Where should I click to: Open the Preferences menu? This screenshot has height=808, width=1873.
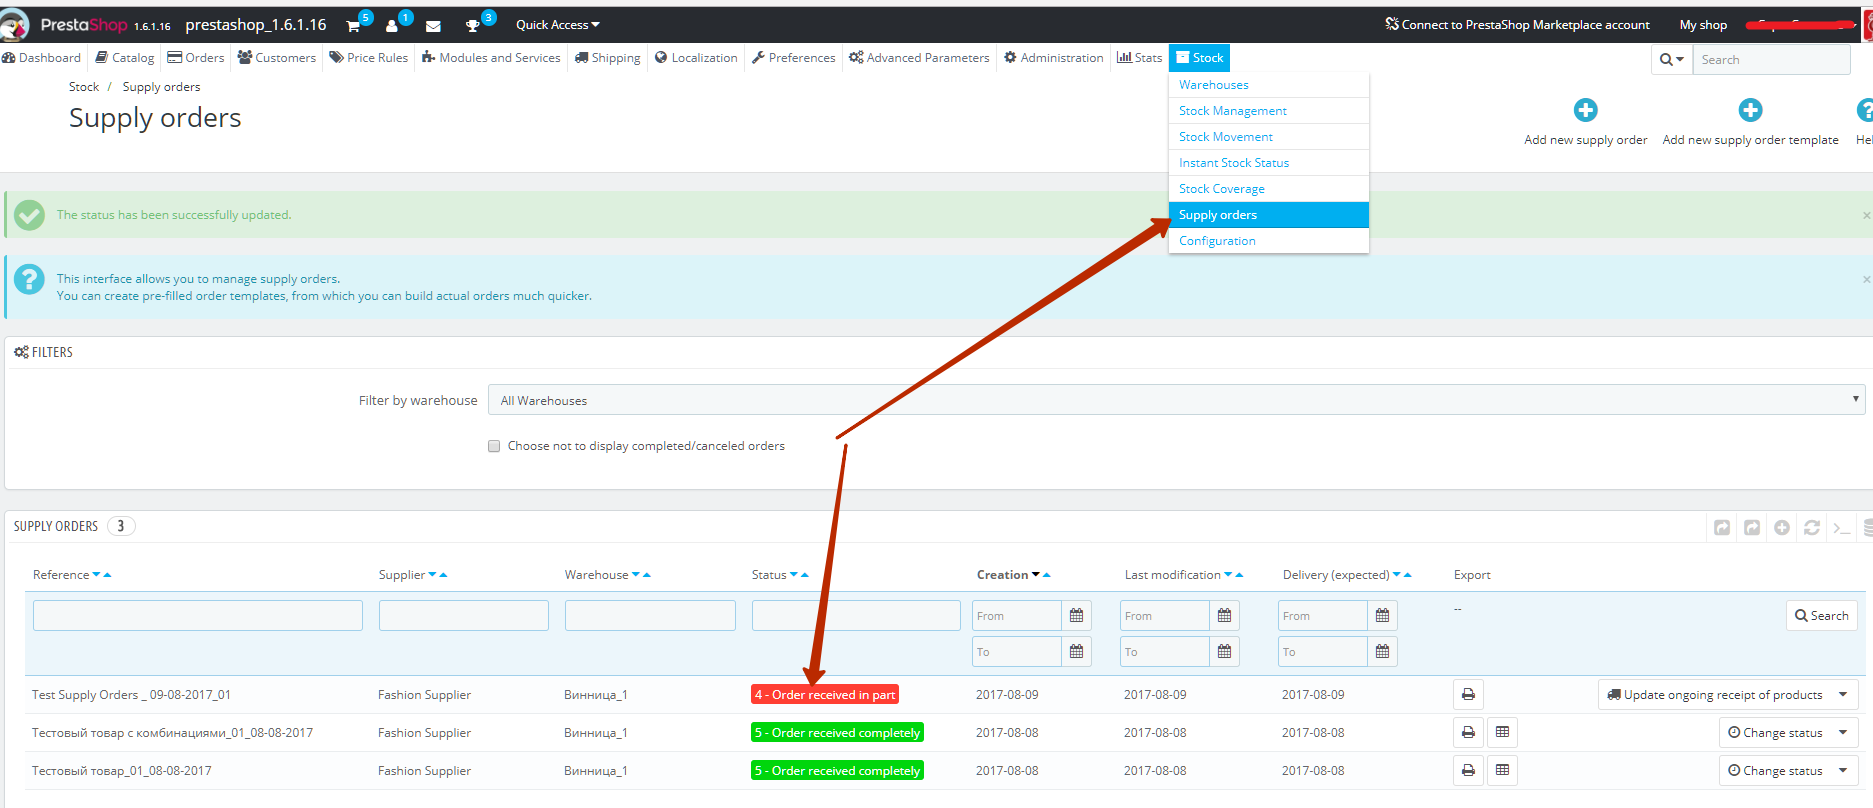794,58
